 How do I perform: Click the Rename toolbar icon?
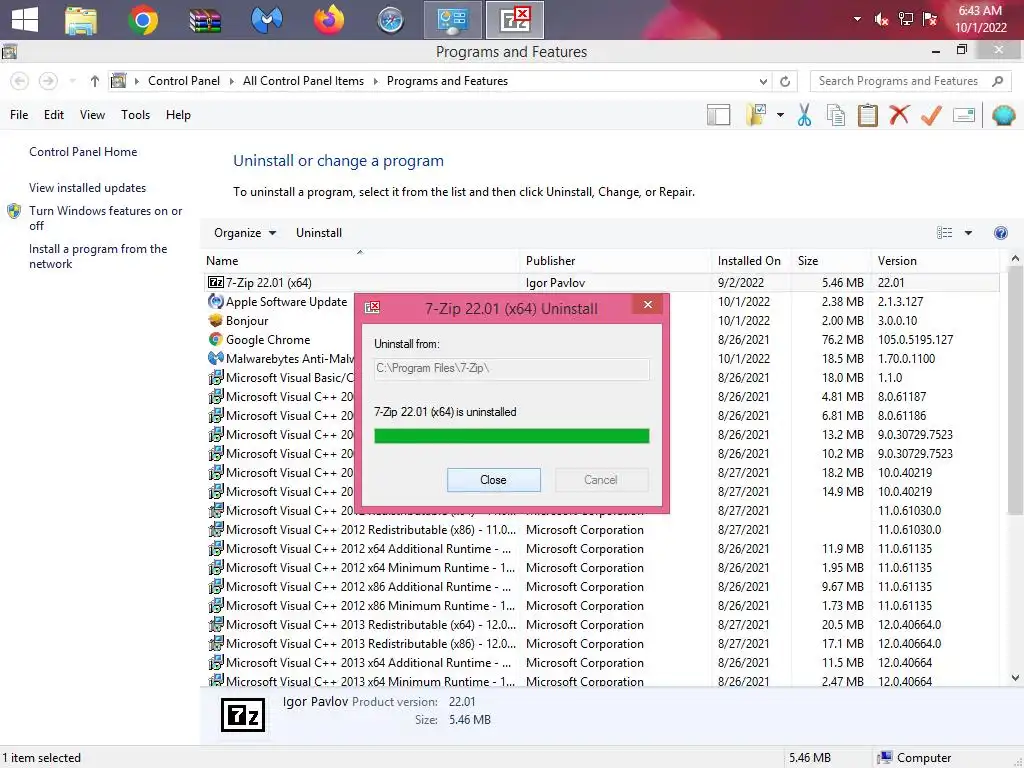pyautogui.click(x=964, y=115)
